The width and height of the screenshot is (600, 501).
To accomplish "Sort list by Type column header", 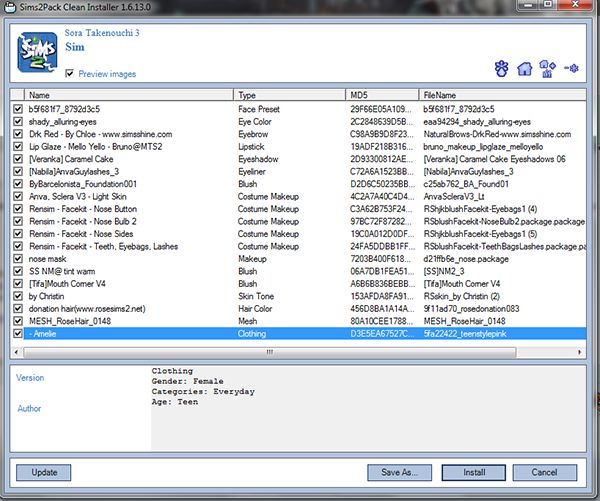I will tap(290, 95).
